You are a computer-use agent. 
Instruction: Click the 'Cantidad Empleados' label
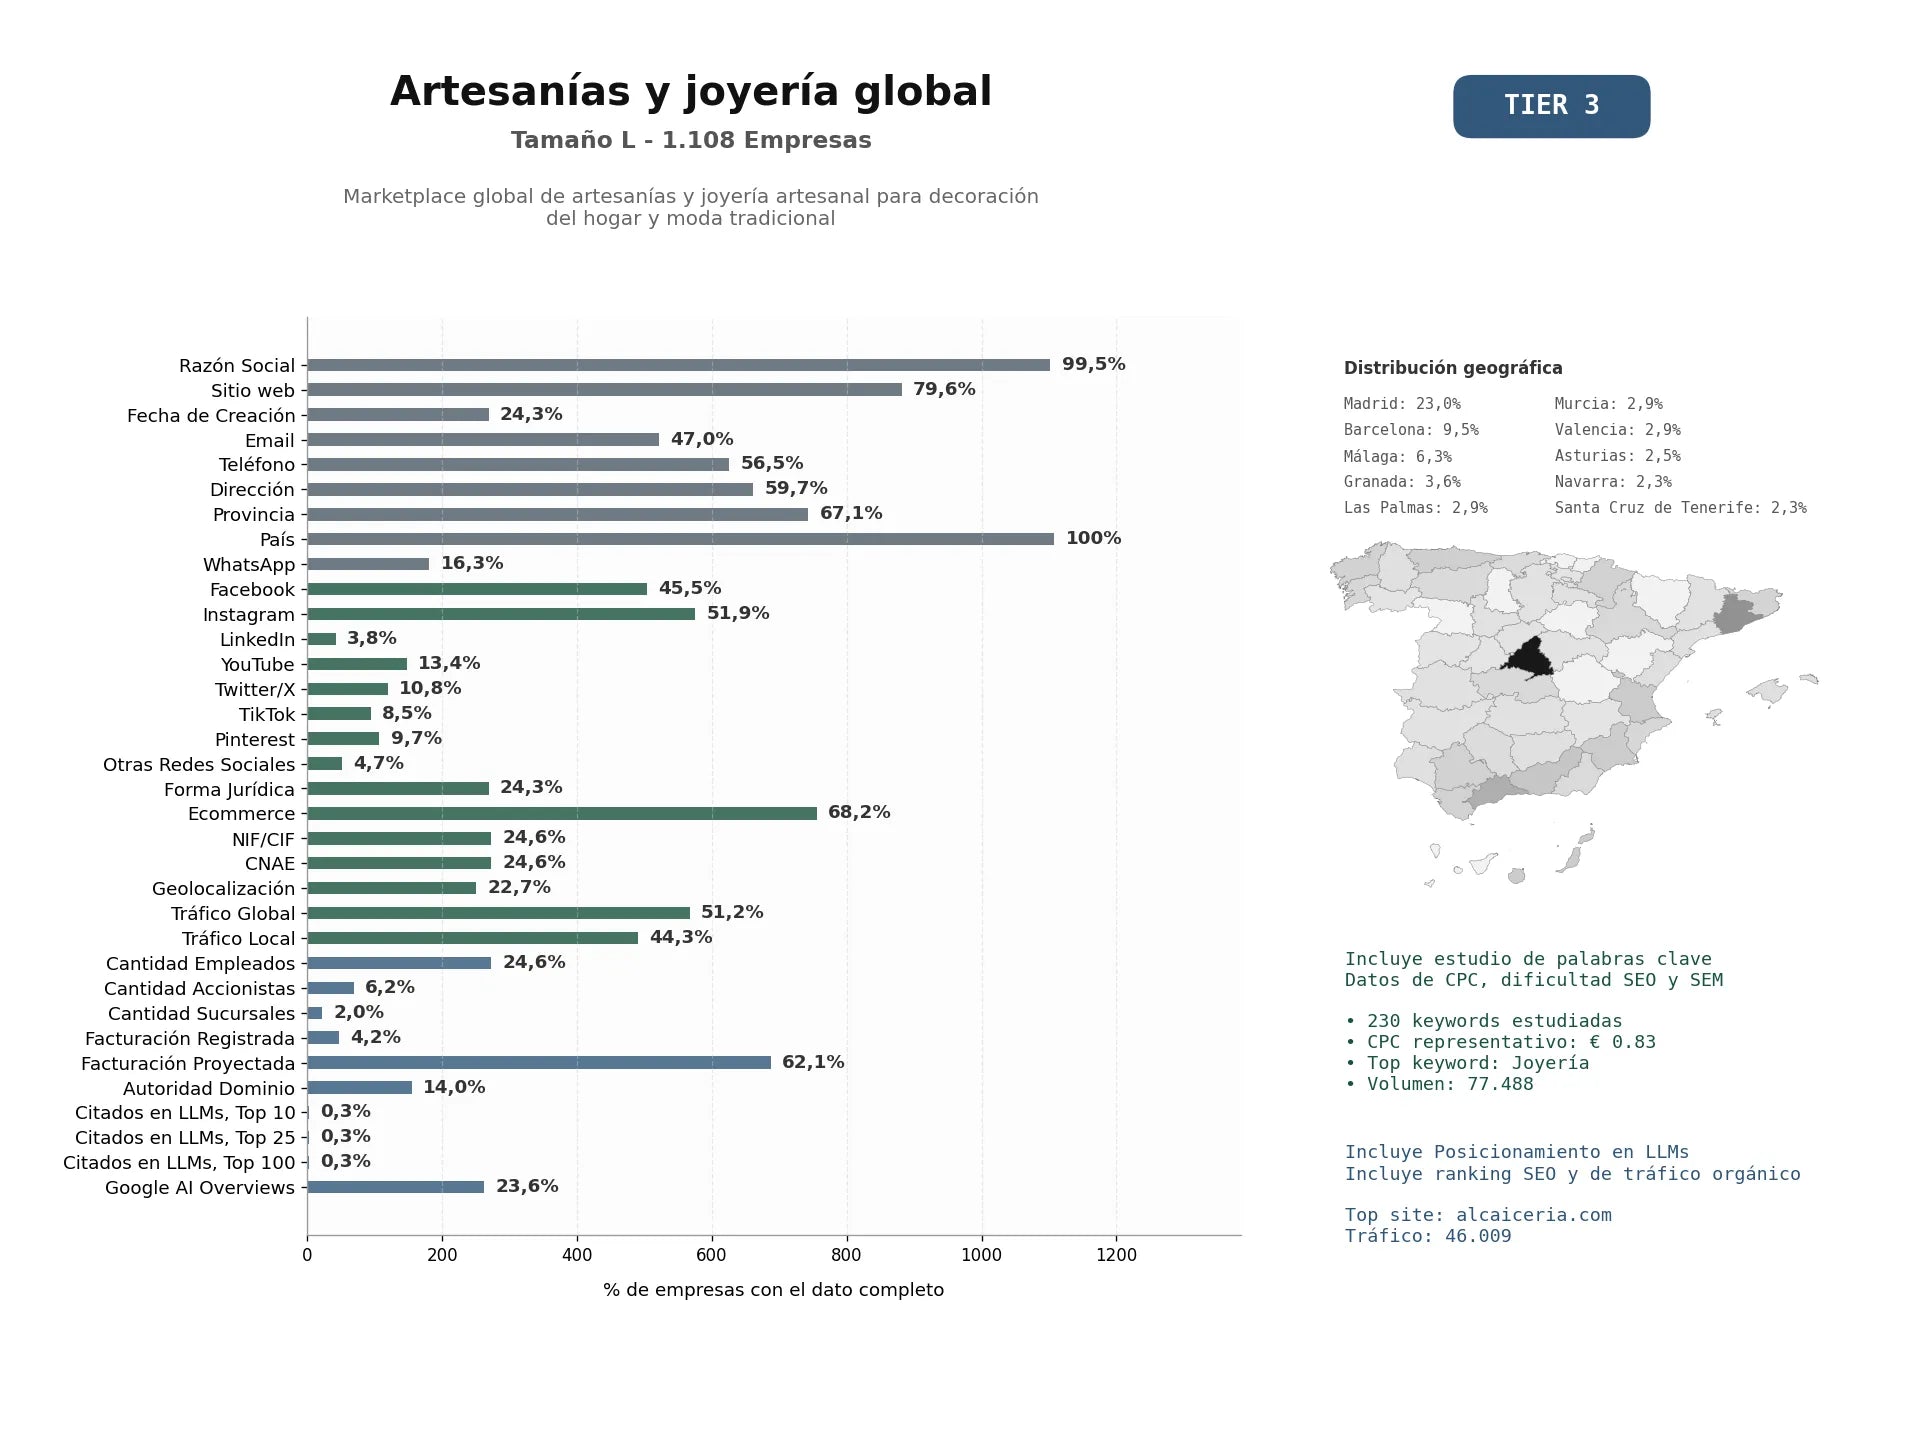[x=201, y=964]
